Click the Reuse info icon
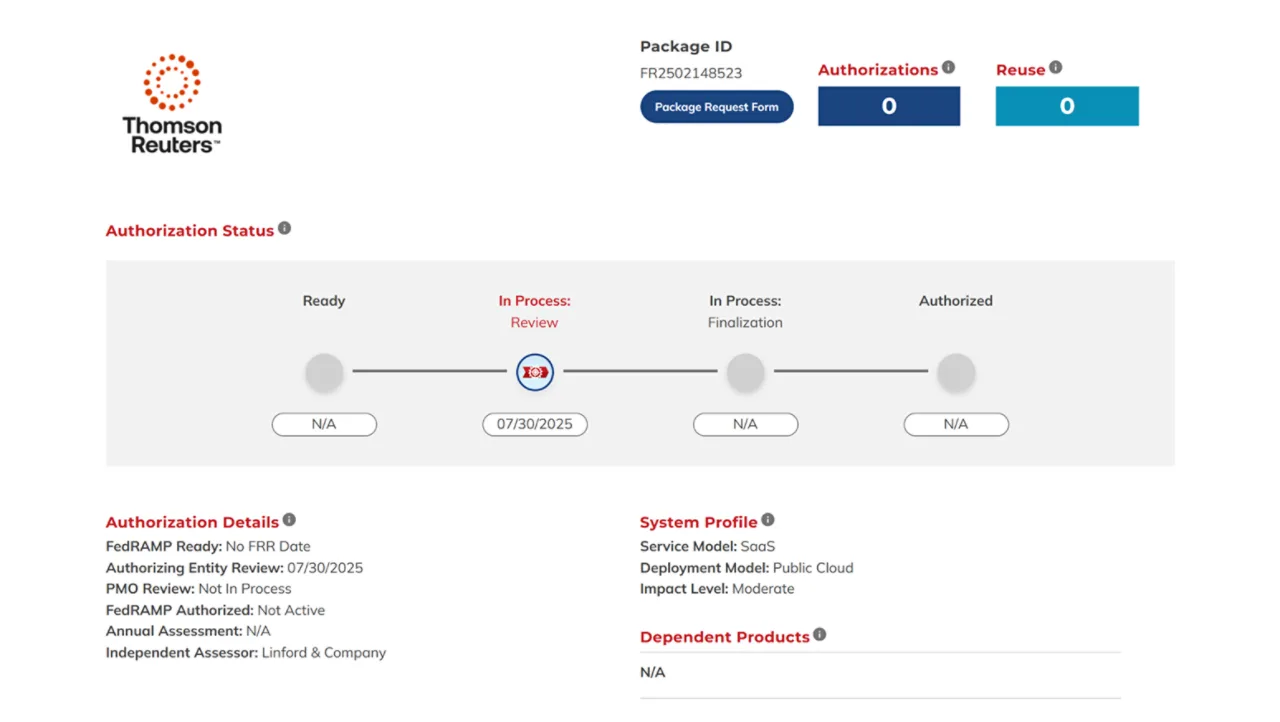This screenshot has width=1280, height=722. [x=1055, y=68]
